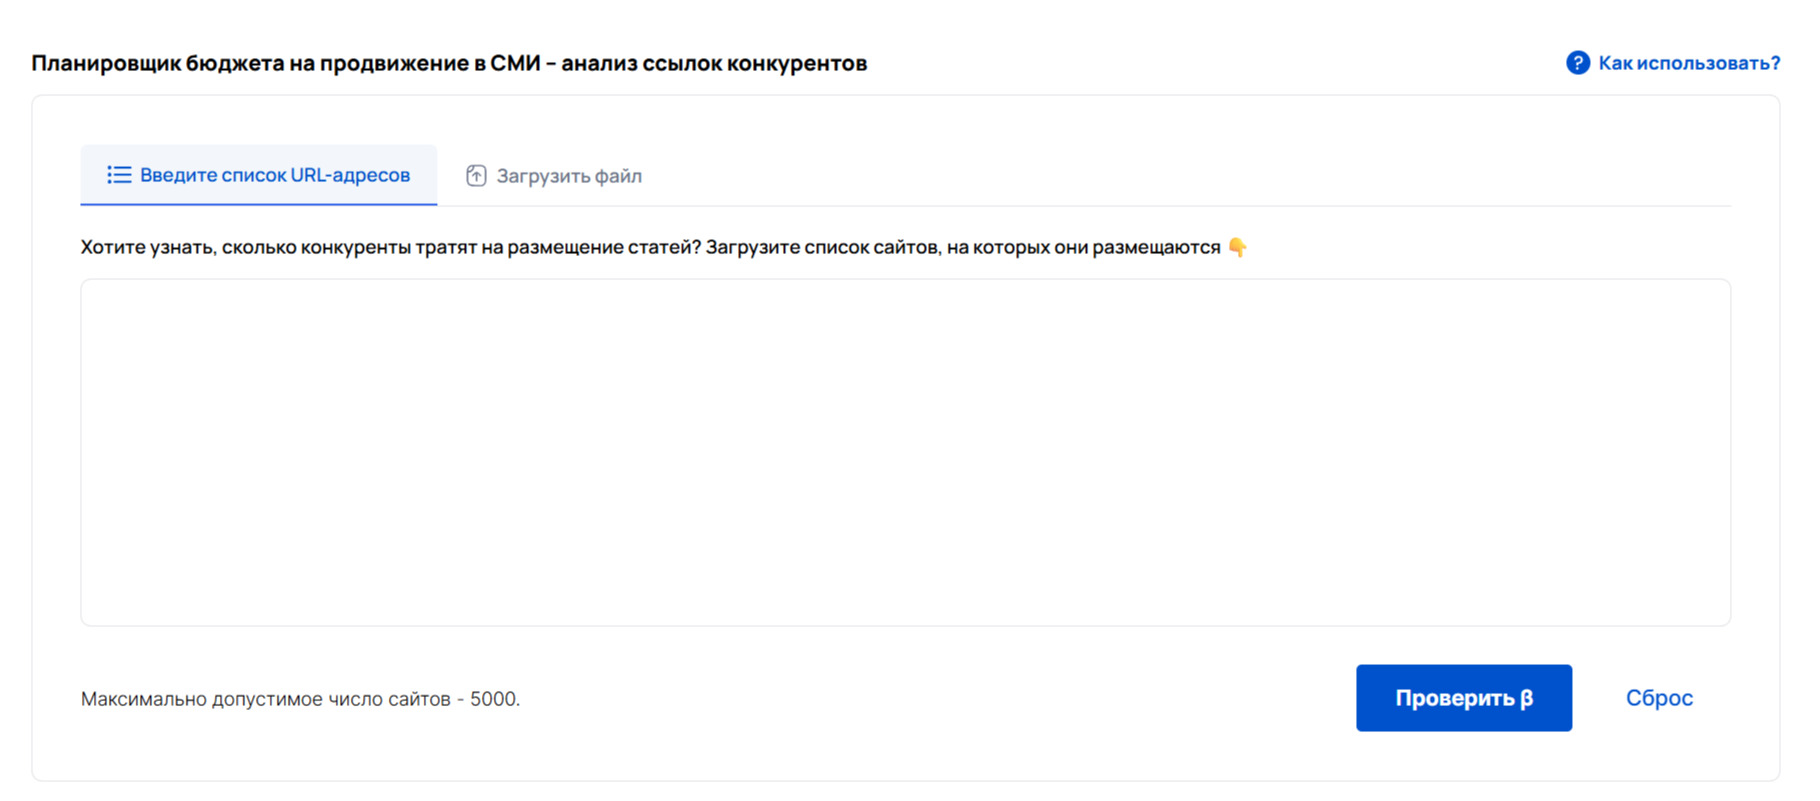Focus the large URL list text area

tap(905, 452)
